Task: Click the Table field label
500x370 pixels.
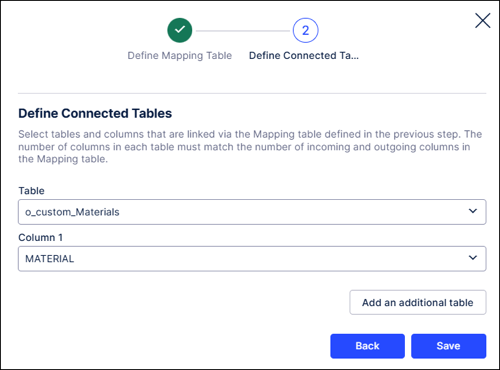Action: coord(31,191)
